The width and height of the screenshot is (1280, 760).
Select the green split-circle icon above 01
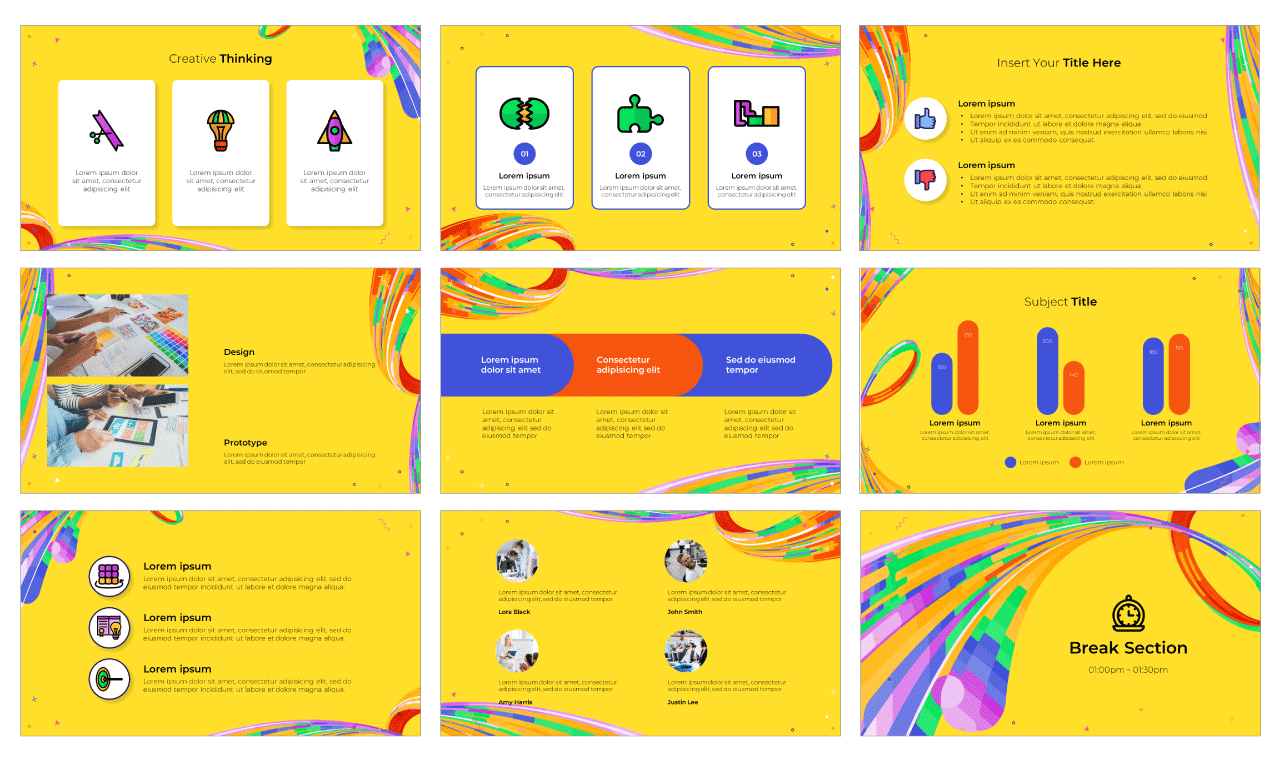coord(524,114)
